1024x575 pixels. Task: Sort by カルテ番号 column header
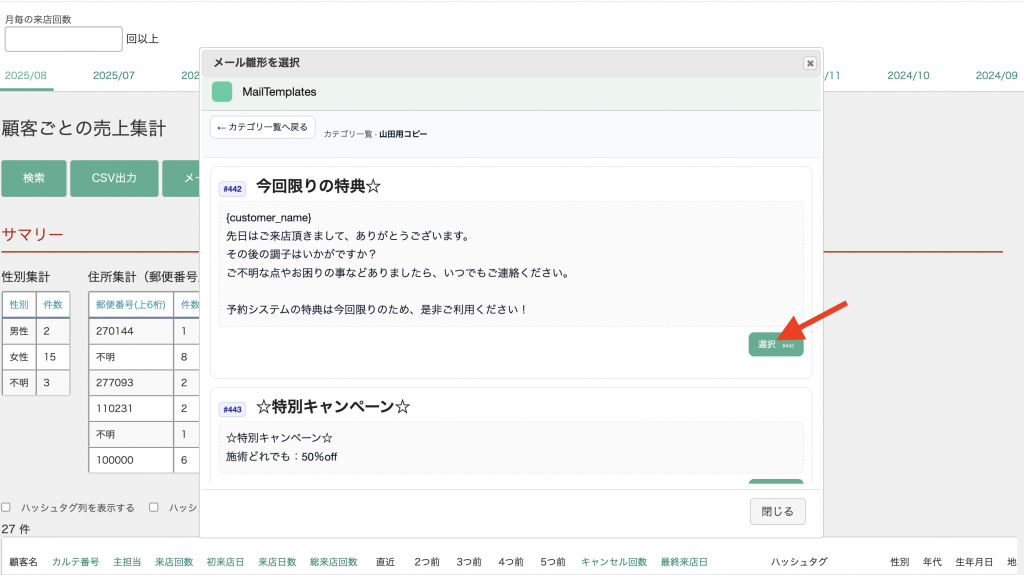coord(76,562)
